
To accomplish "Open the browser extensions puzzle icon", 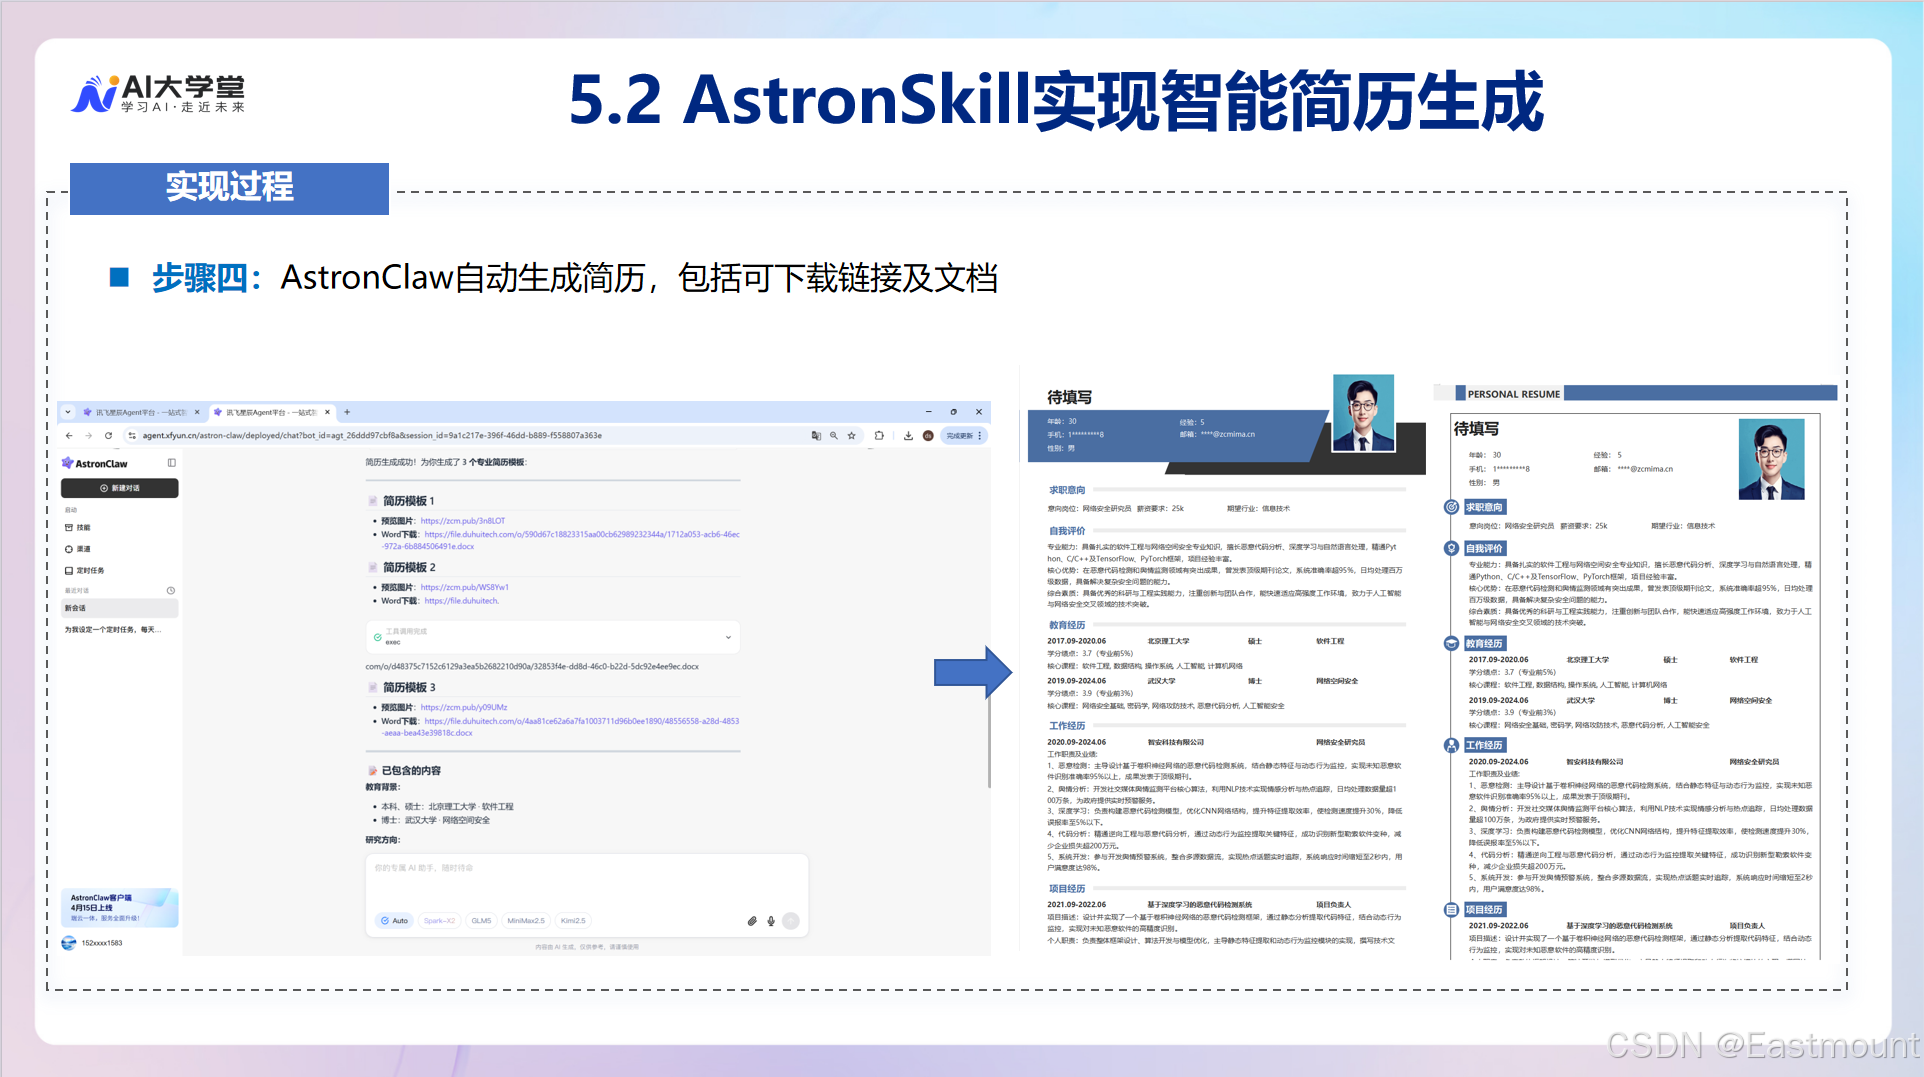I will pos(879,436).
